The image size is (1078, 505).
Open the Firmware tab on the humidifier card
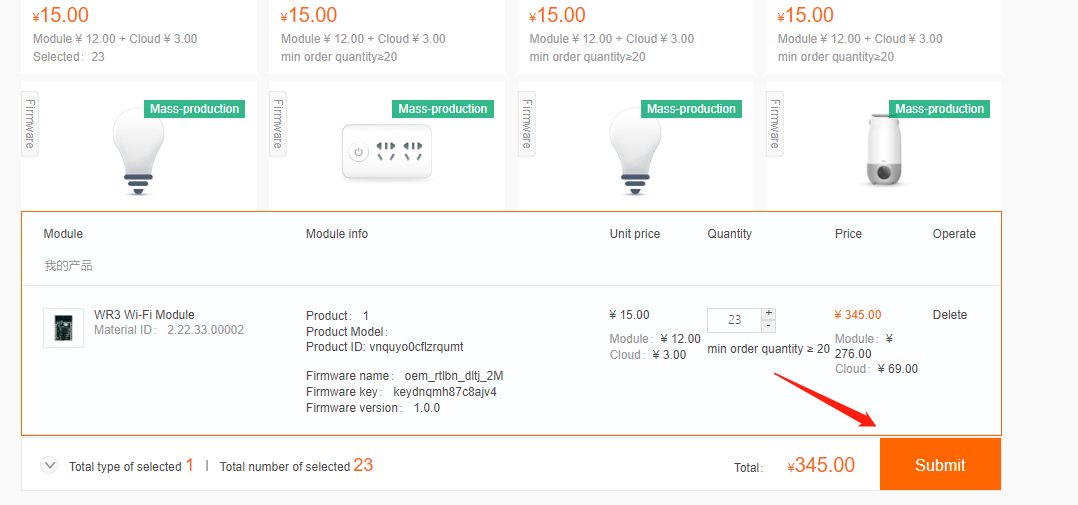[775, 124]
